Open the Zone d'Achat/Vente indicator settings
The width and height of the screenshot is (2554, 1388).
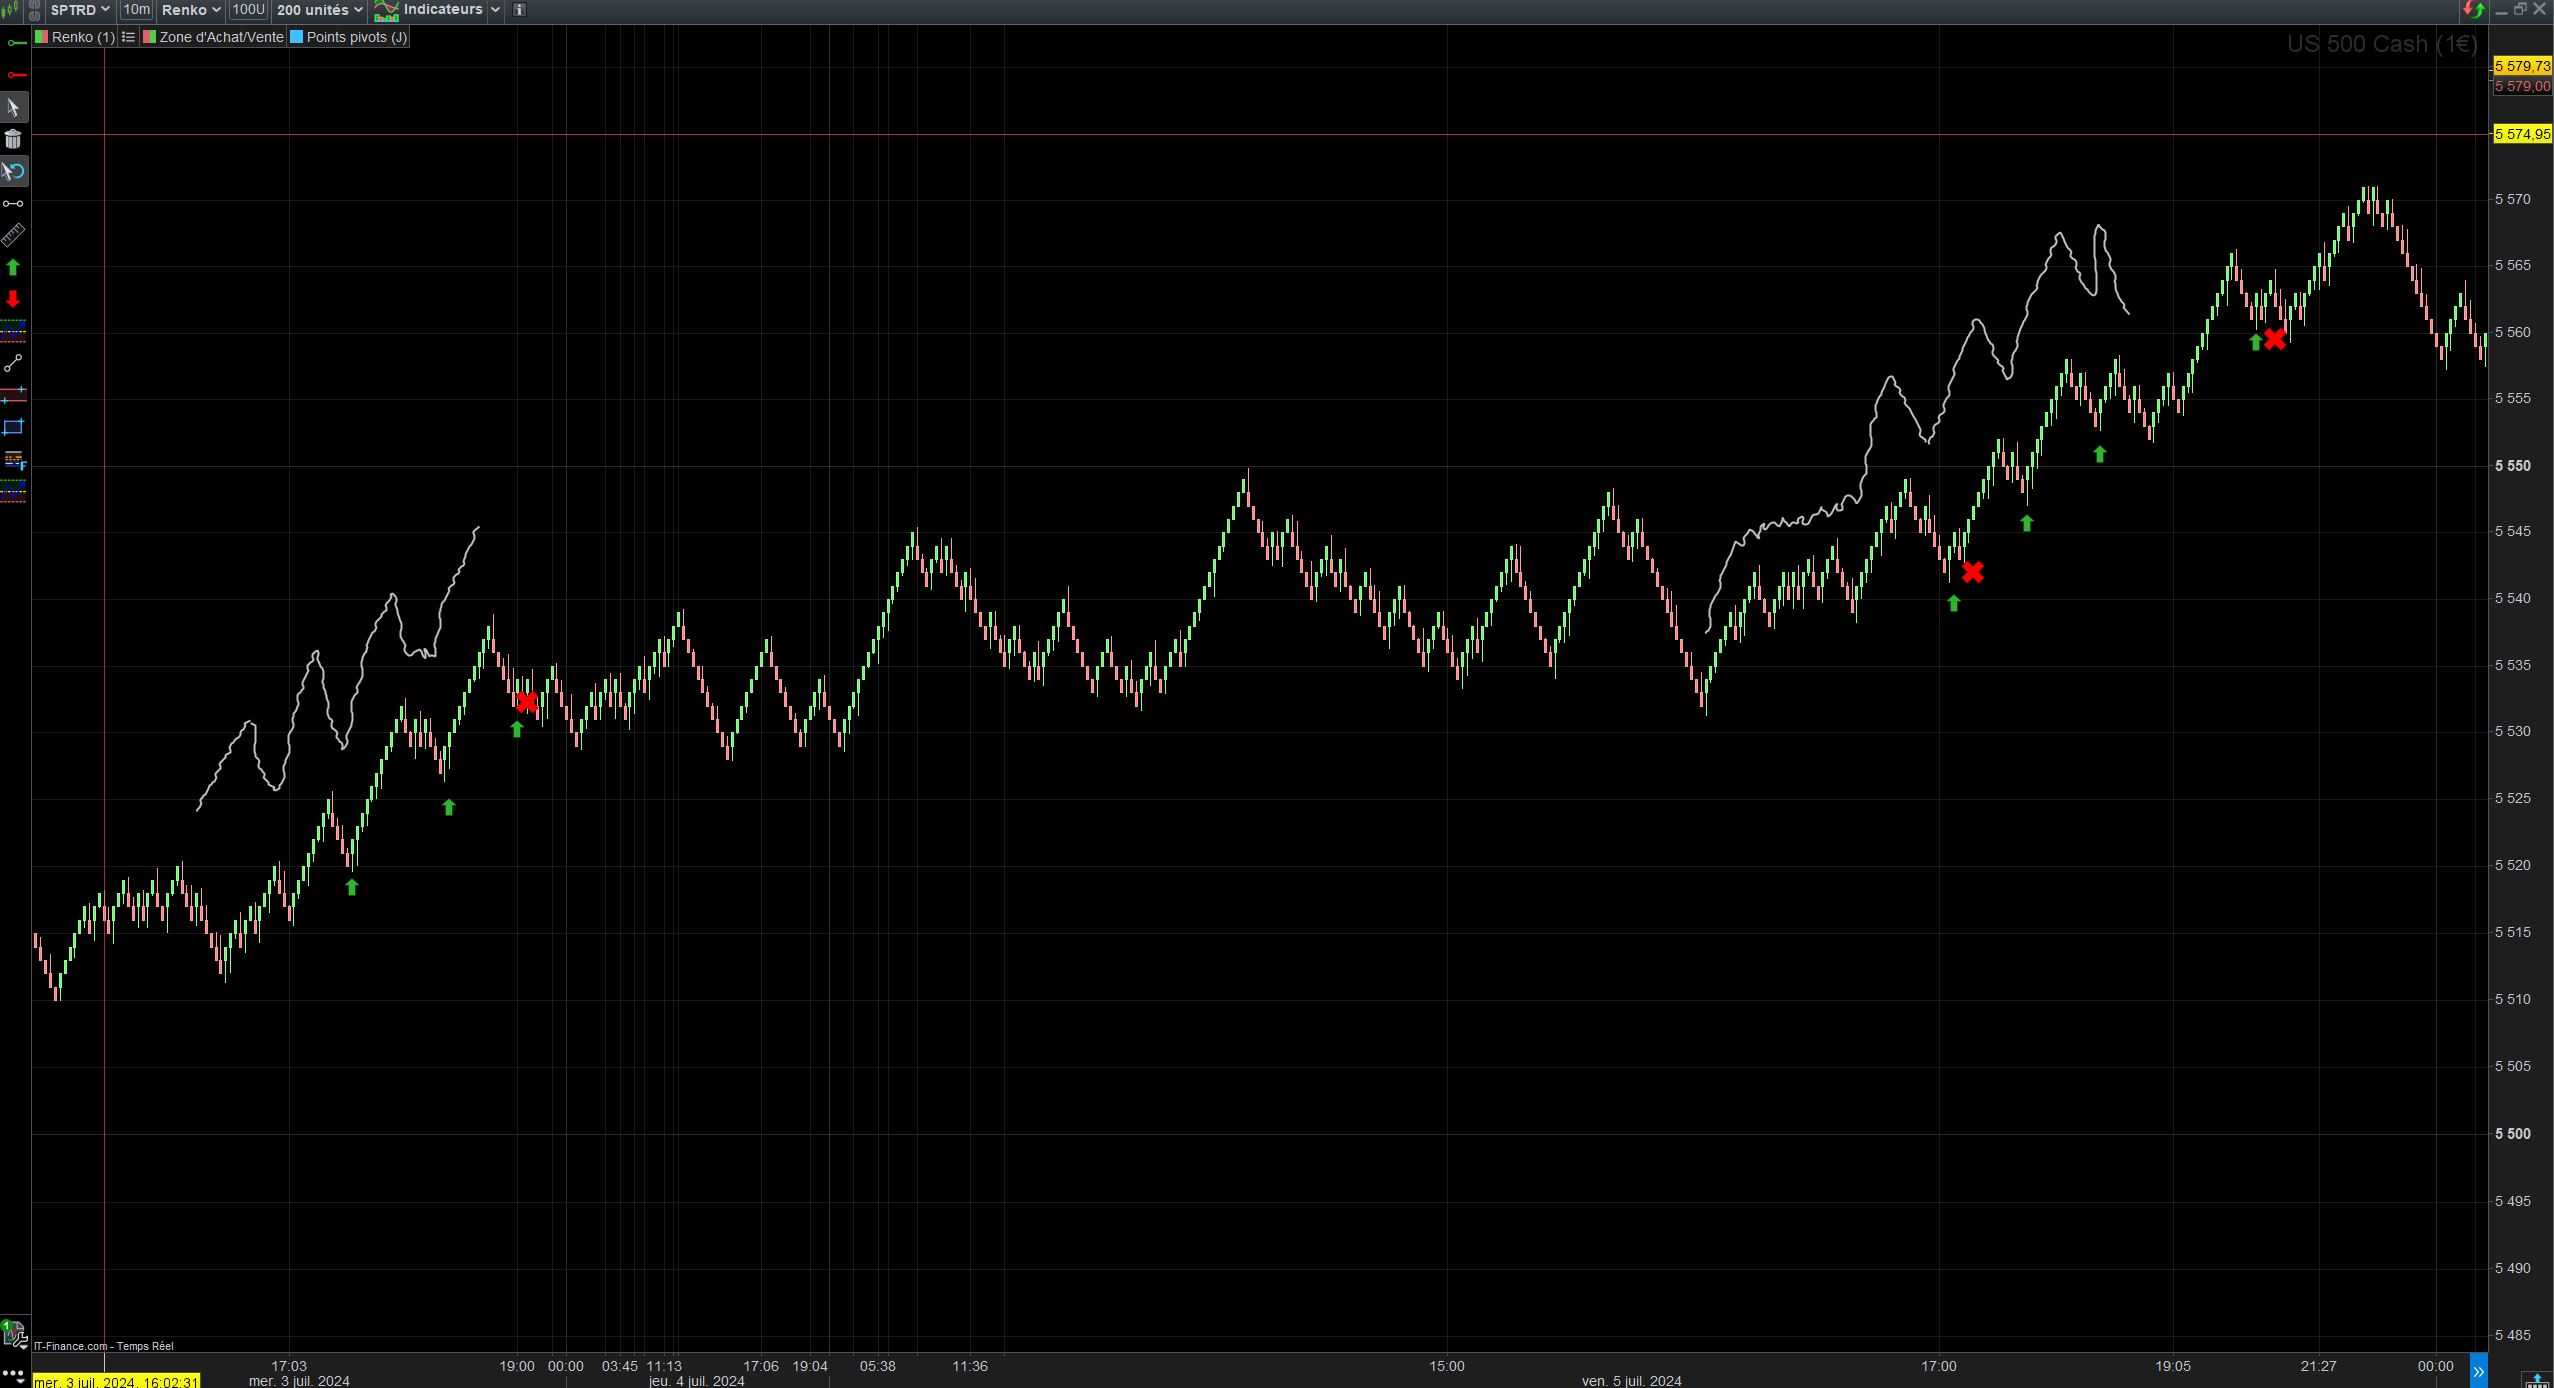pyautogui.click(x=220, y=37)
